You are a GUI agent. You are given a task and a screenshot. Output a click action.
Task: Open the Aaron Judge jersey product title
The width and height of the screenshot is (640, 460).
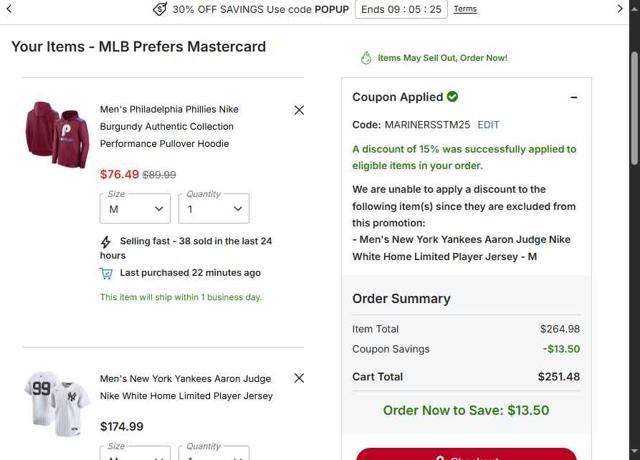pos(186,387)
